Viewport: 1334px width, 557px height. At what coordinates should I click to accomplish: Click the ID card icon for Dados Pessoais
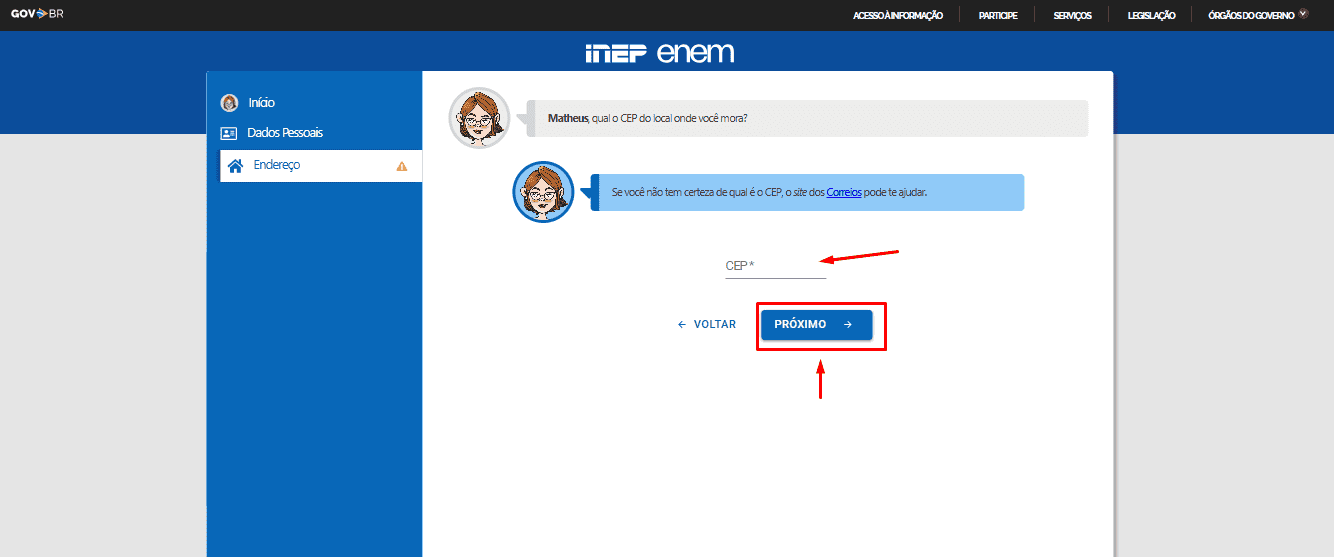(229, 133)
